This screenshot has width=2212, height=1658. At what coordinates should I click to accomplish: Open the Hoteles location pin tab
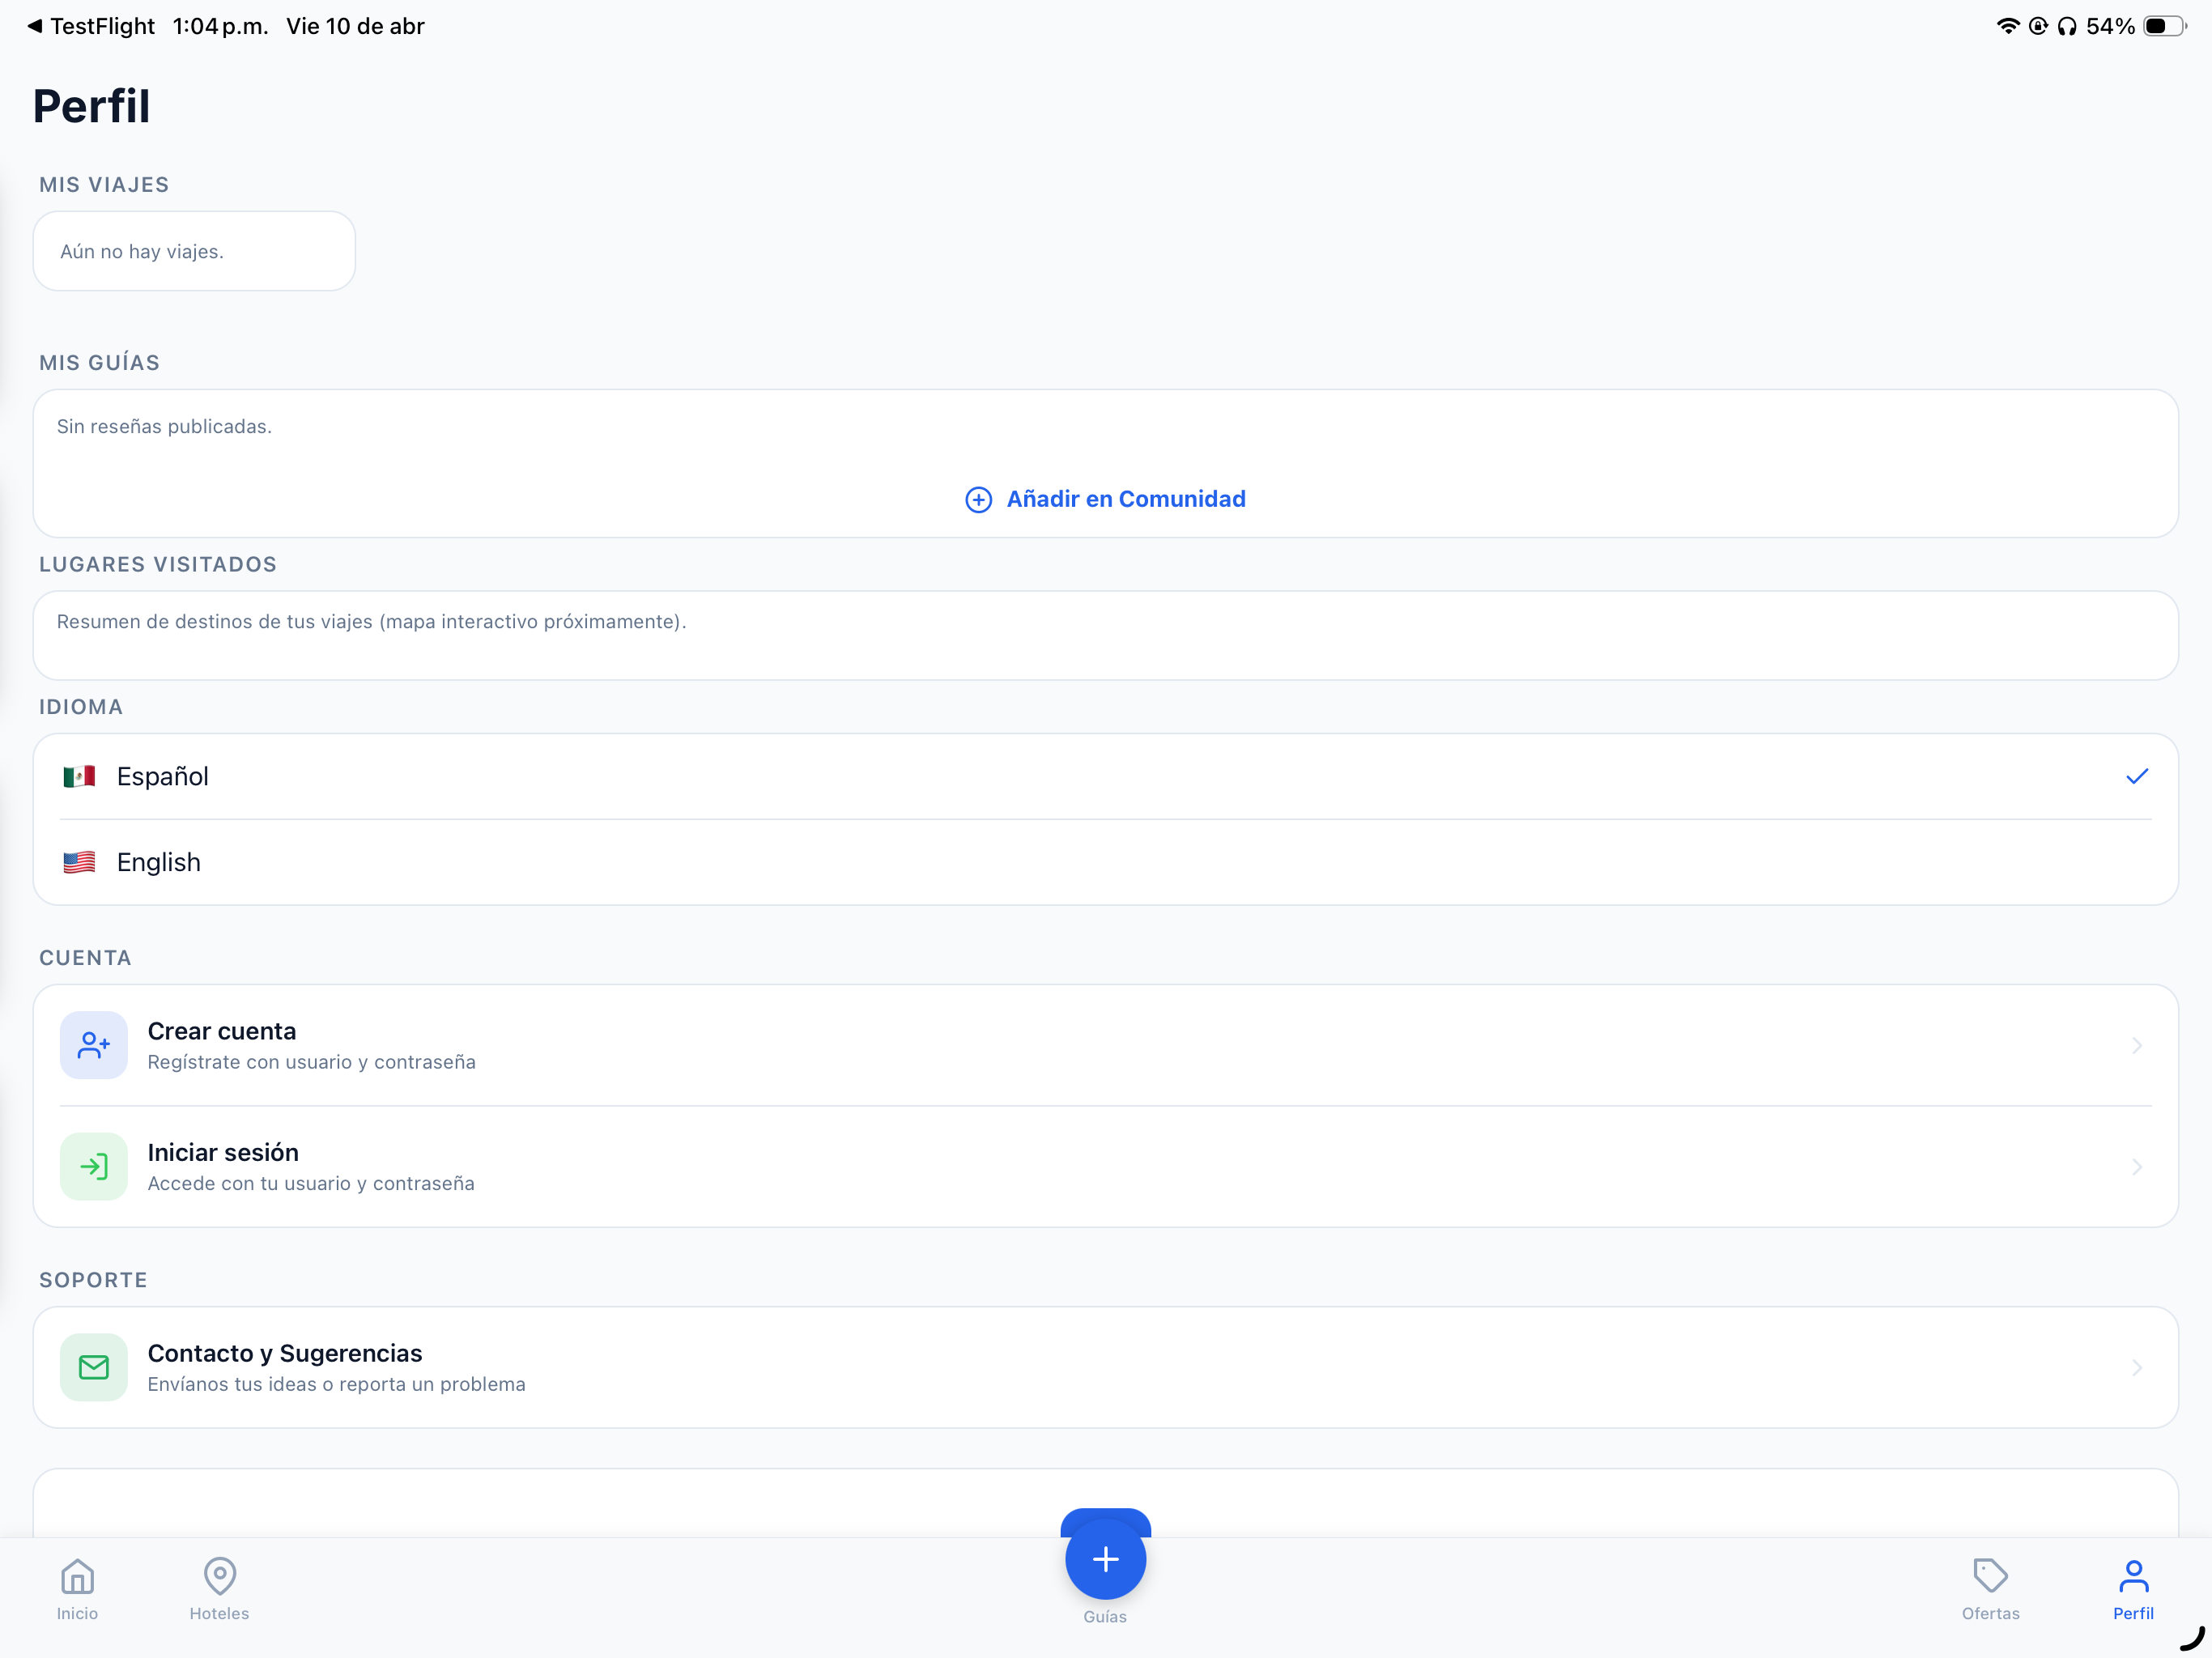[x=219, y=1577]
